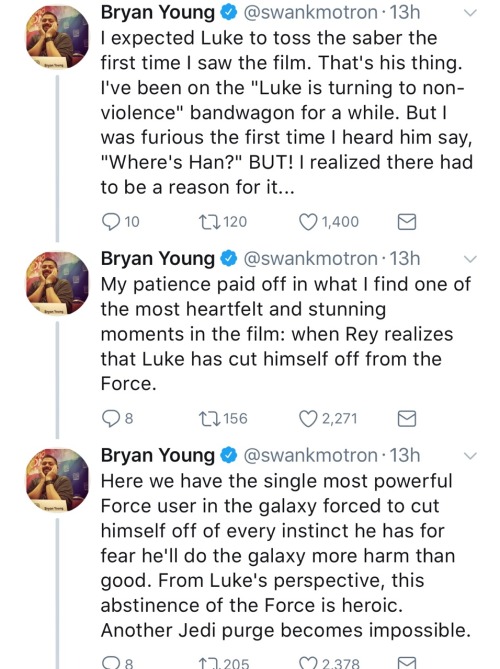Screen dimensions: 500x669
Task: Open the profile photo beside the third tweet
Action: coord(58,480)
